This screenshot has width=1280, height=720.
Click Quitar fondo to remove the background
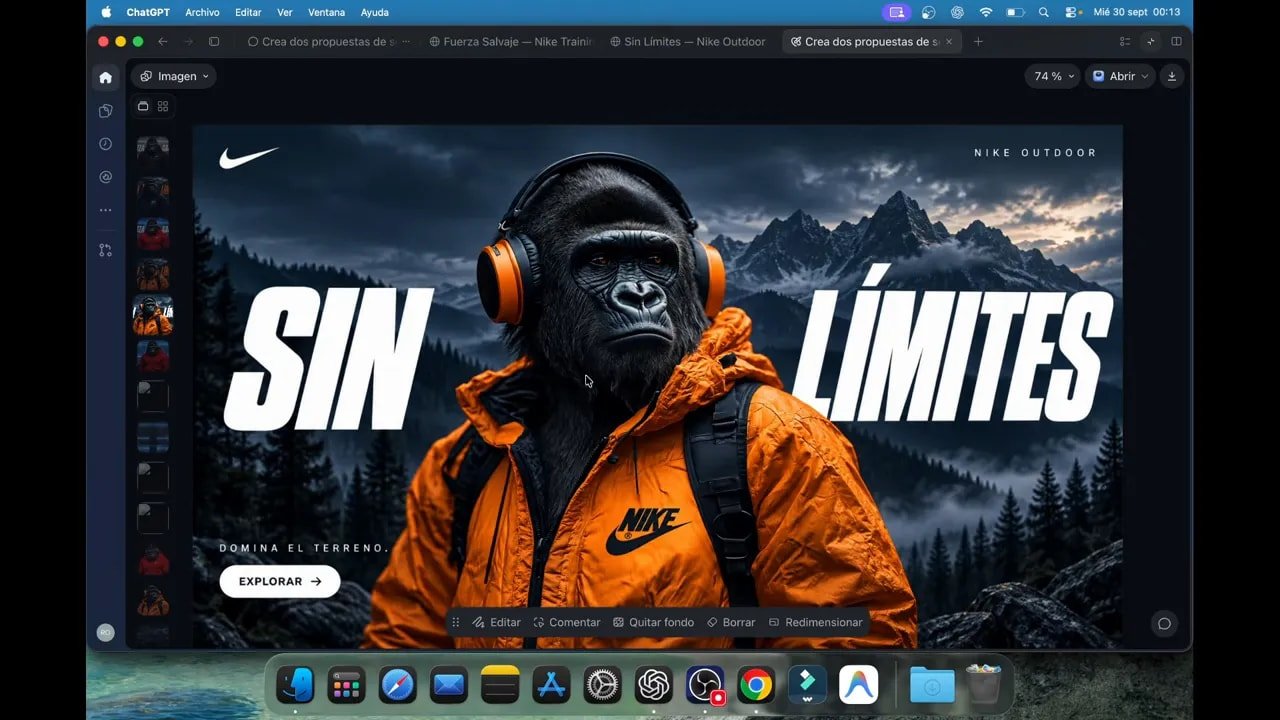pos(653,622)
